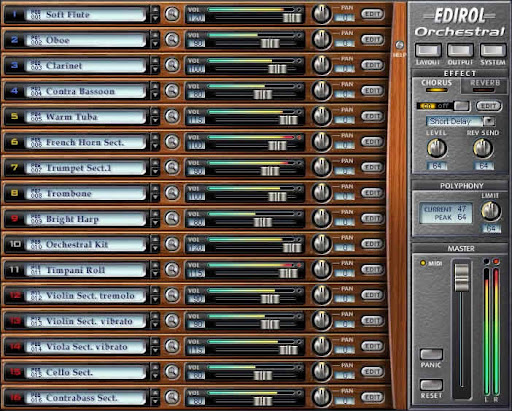The image size is (512, 411).
Task: Browse sounds for Warm Tuba magnifier
Action: (172, 116)
